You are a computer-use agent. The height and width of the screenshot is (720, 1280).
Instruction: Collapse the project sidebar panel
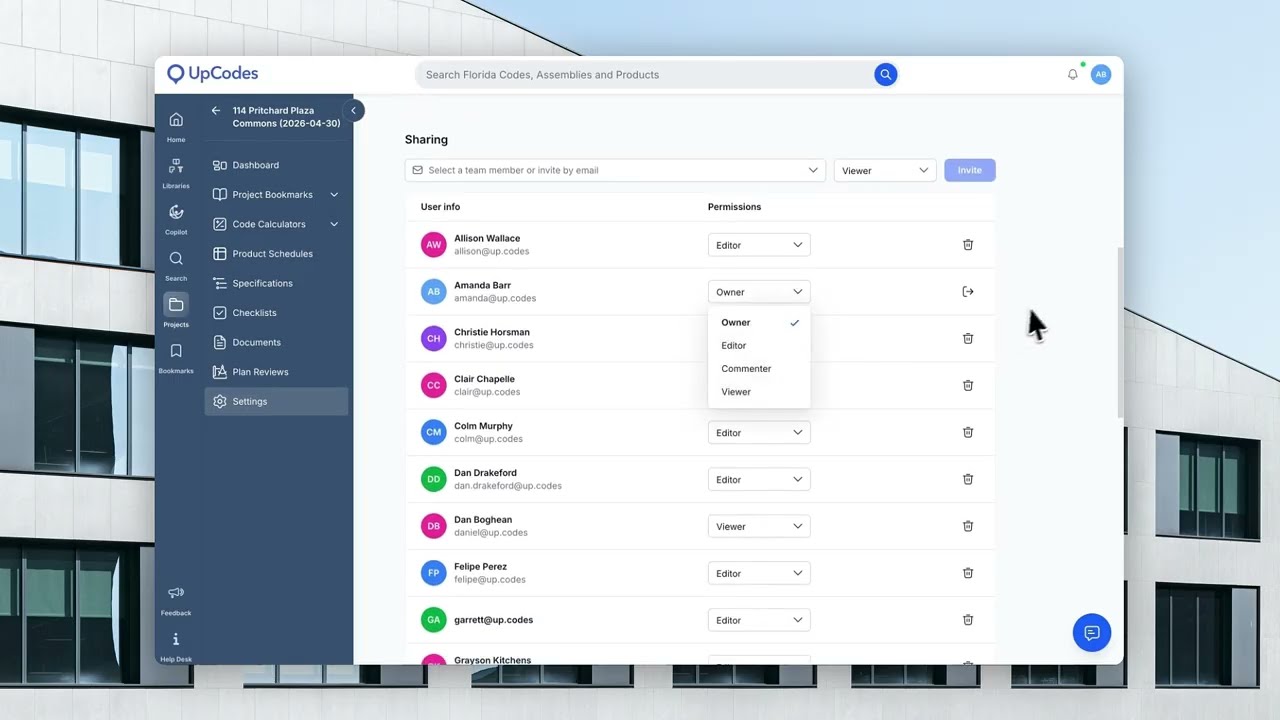tap(353, 111)
